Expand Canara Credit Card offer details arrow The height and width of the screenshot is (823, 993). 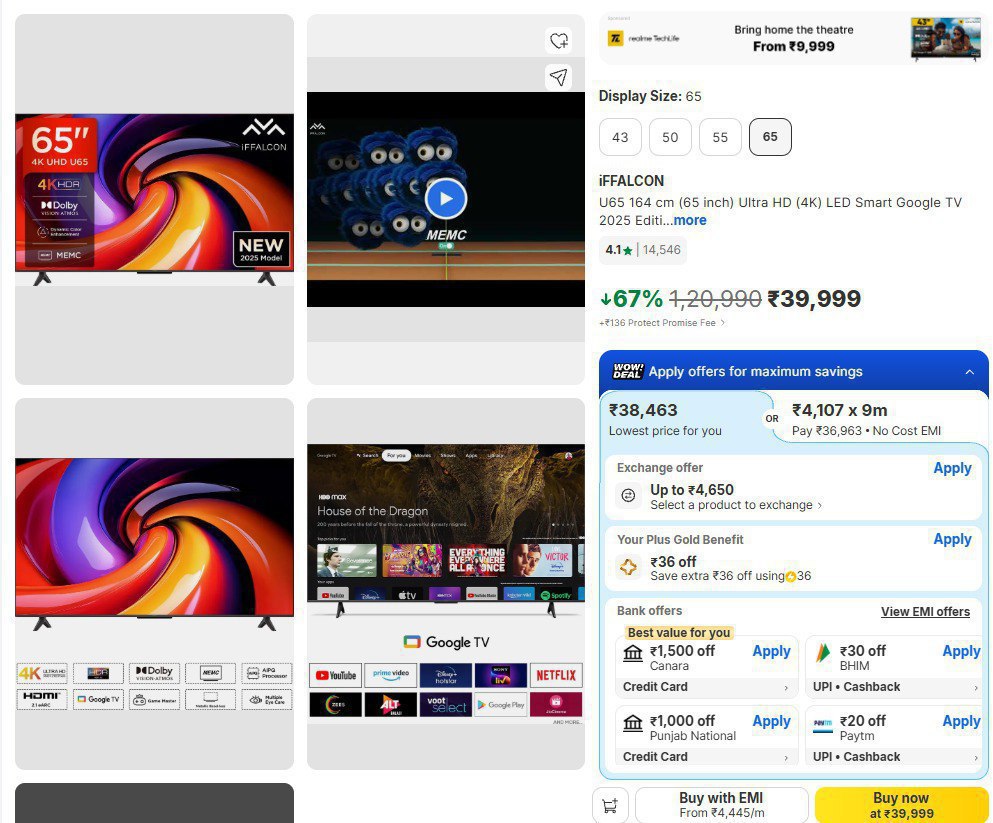[786, 688]
